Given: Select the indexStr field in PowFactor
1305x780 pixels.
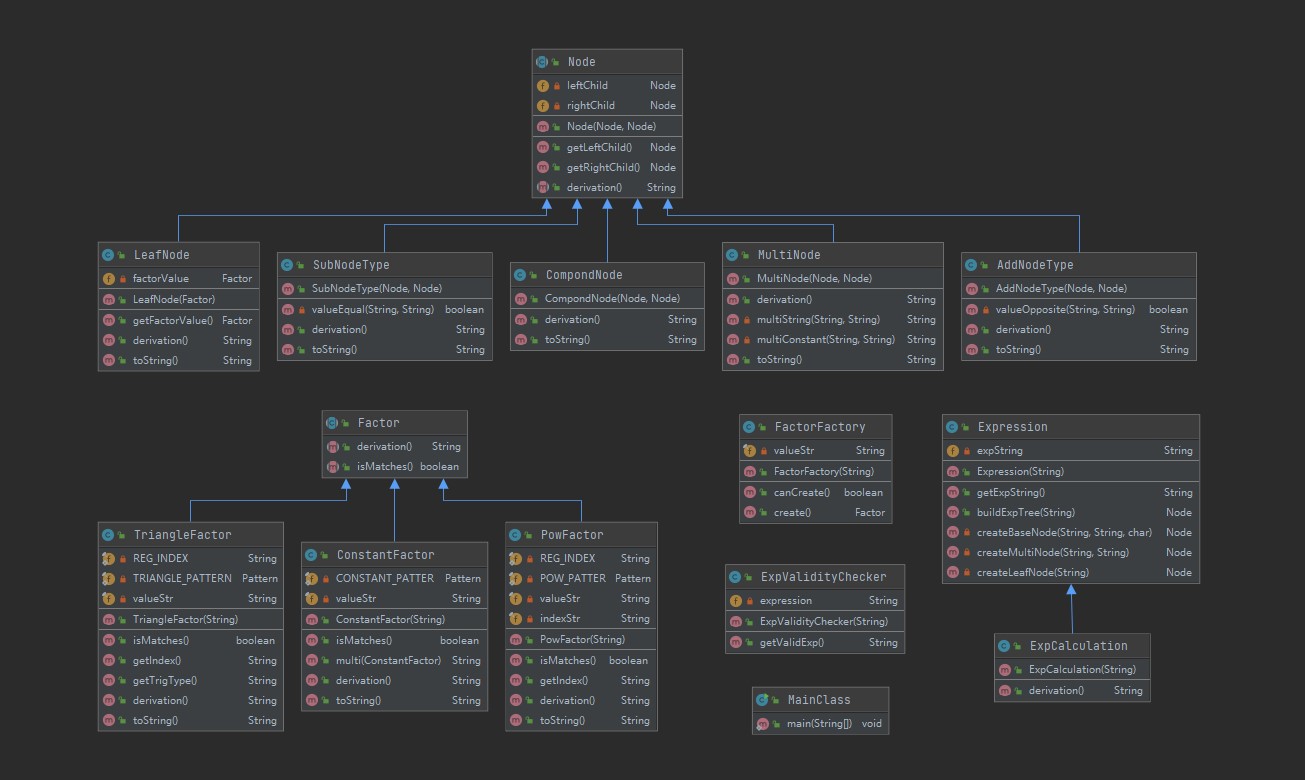Looking at the screenshot, I should pos(582,619).
